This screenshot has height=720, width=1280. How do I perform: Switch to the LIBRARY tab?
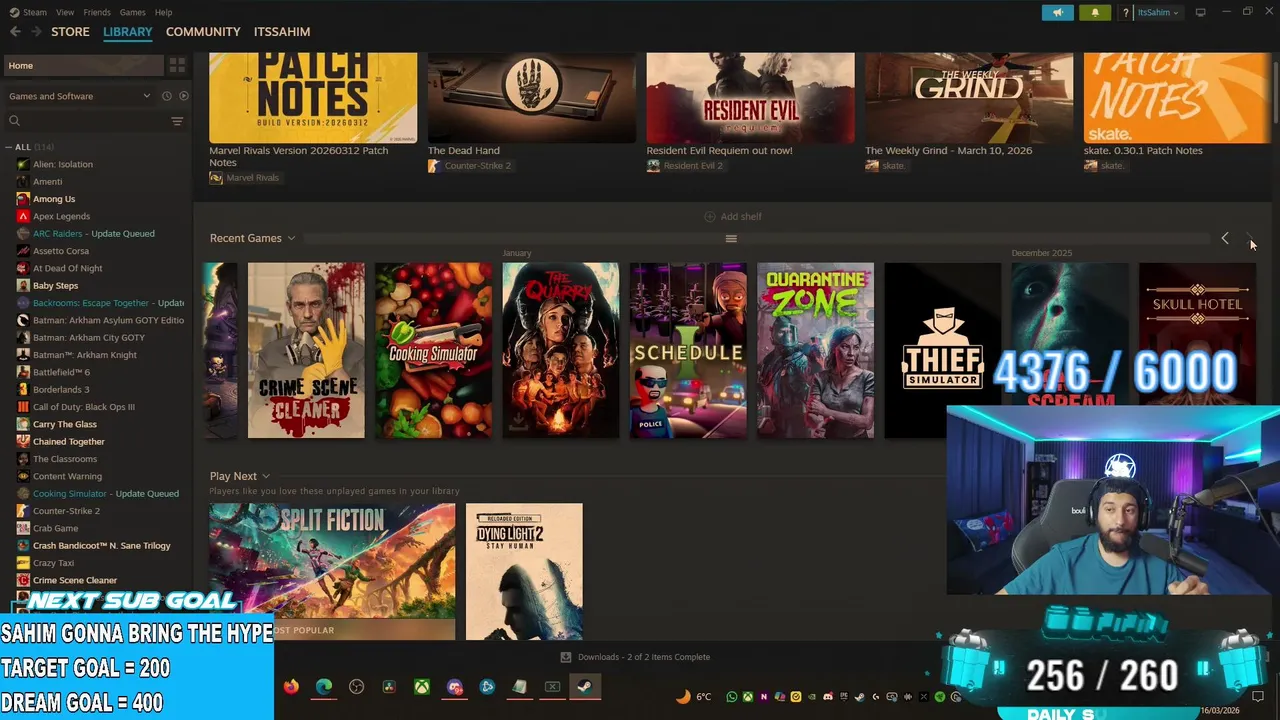(x=128, y=32)
